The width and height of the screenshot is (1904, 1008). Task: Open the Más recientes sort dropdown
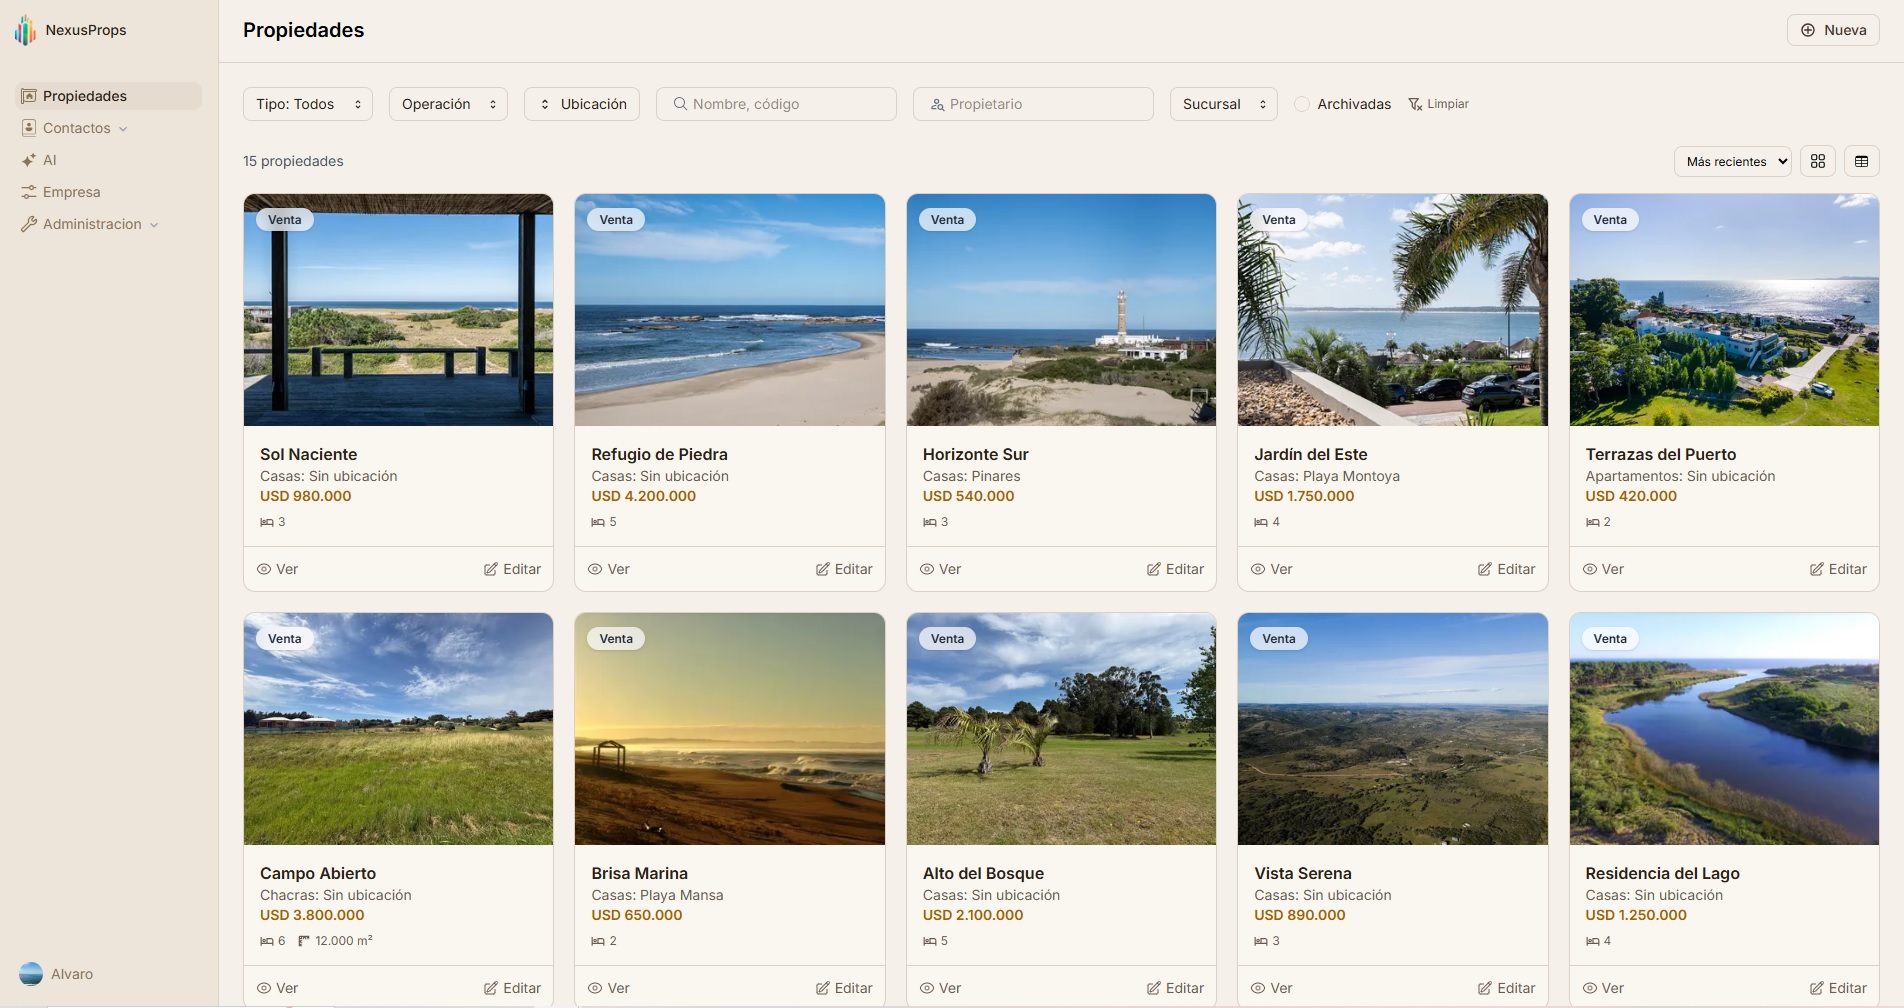coord(1732,161)
